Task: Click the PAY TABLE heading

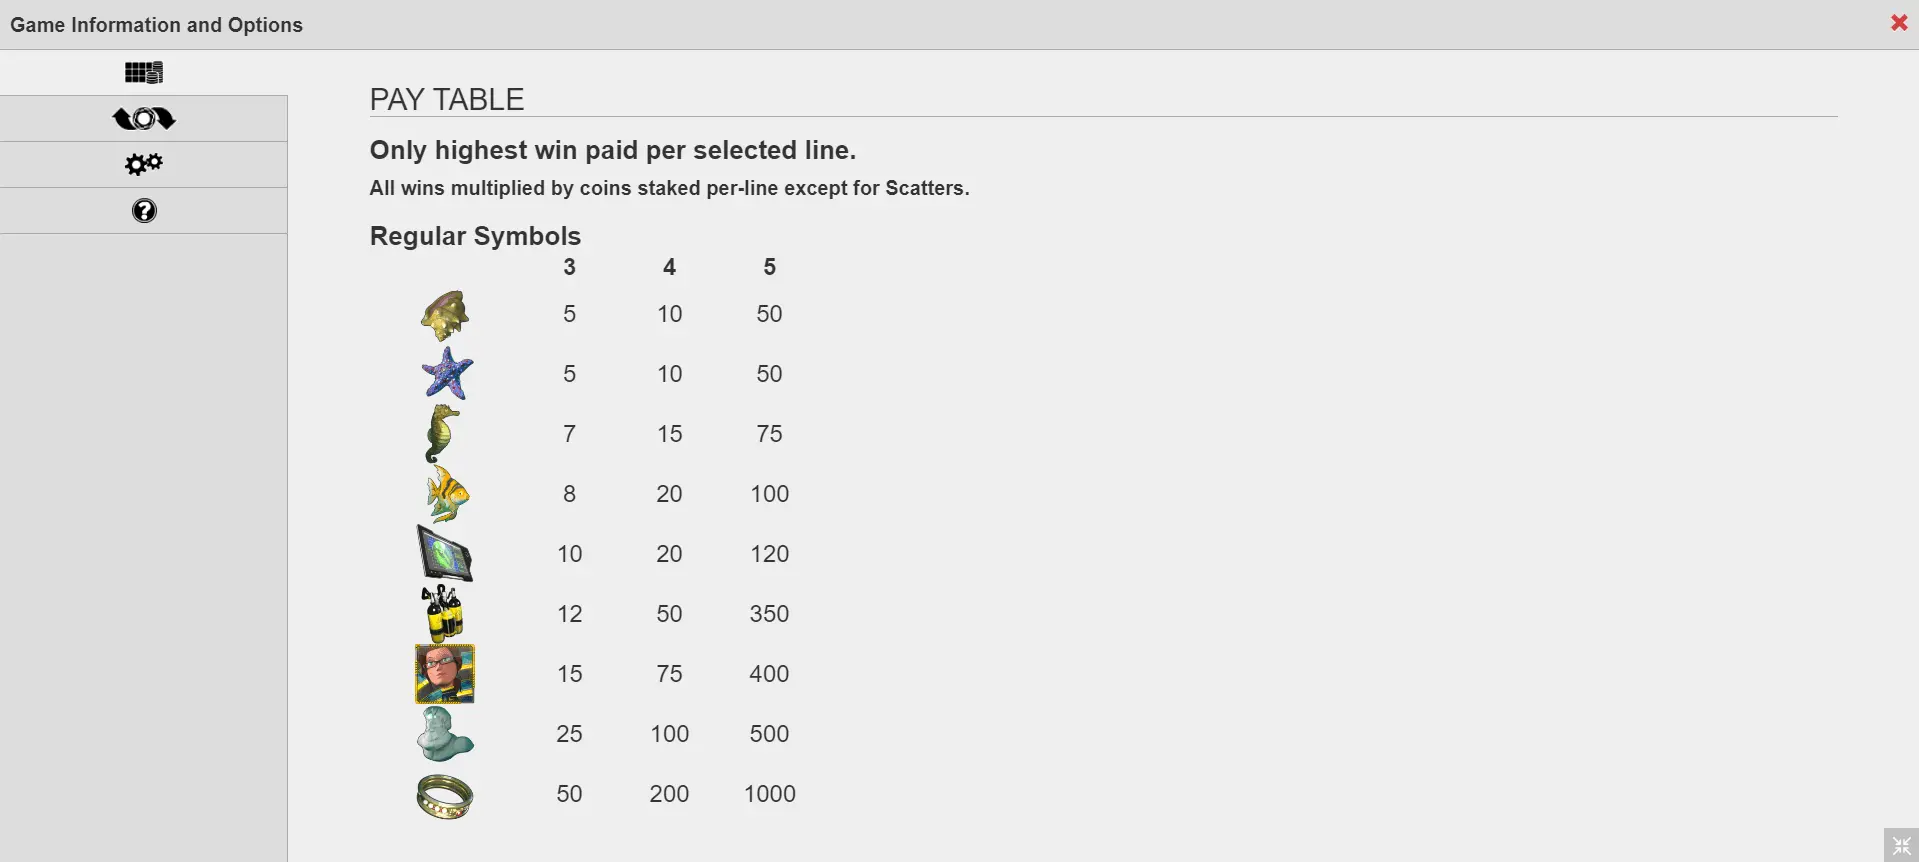Action: point(447,100)
